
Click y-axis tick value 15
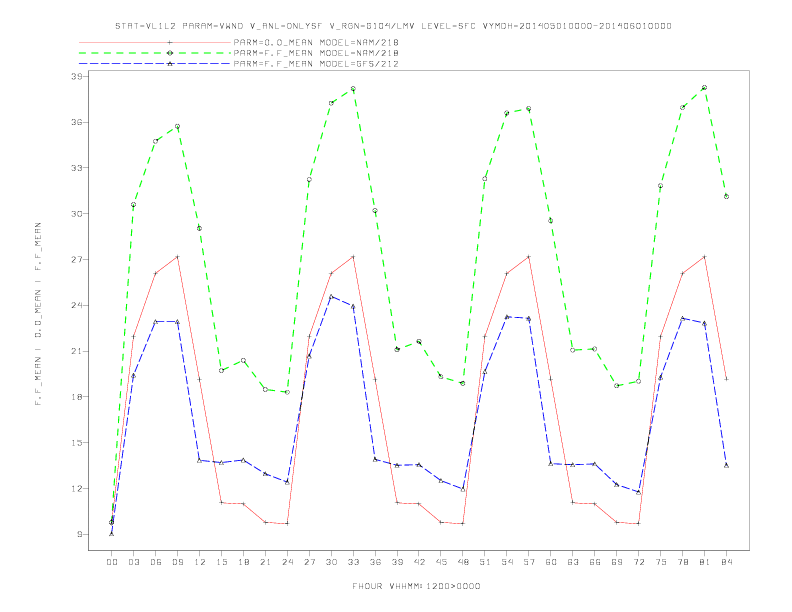coord(76,443)
